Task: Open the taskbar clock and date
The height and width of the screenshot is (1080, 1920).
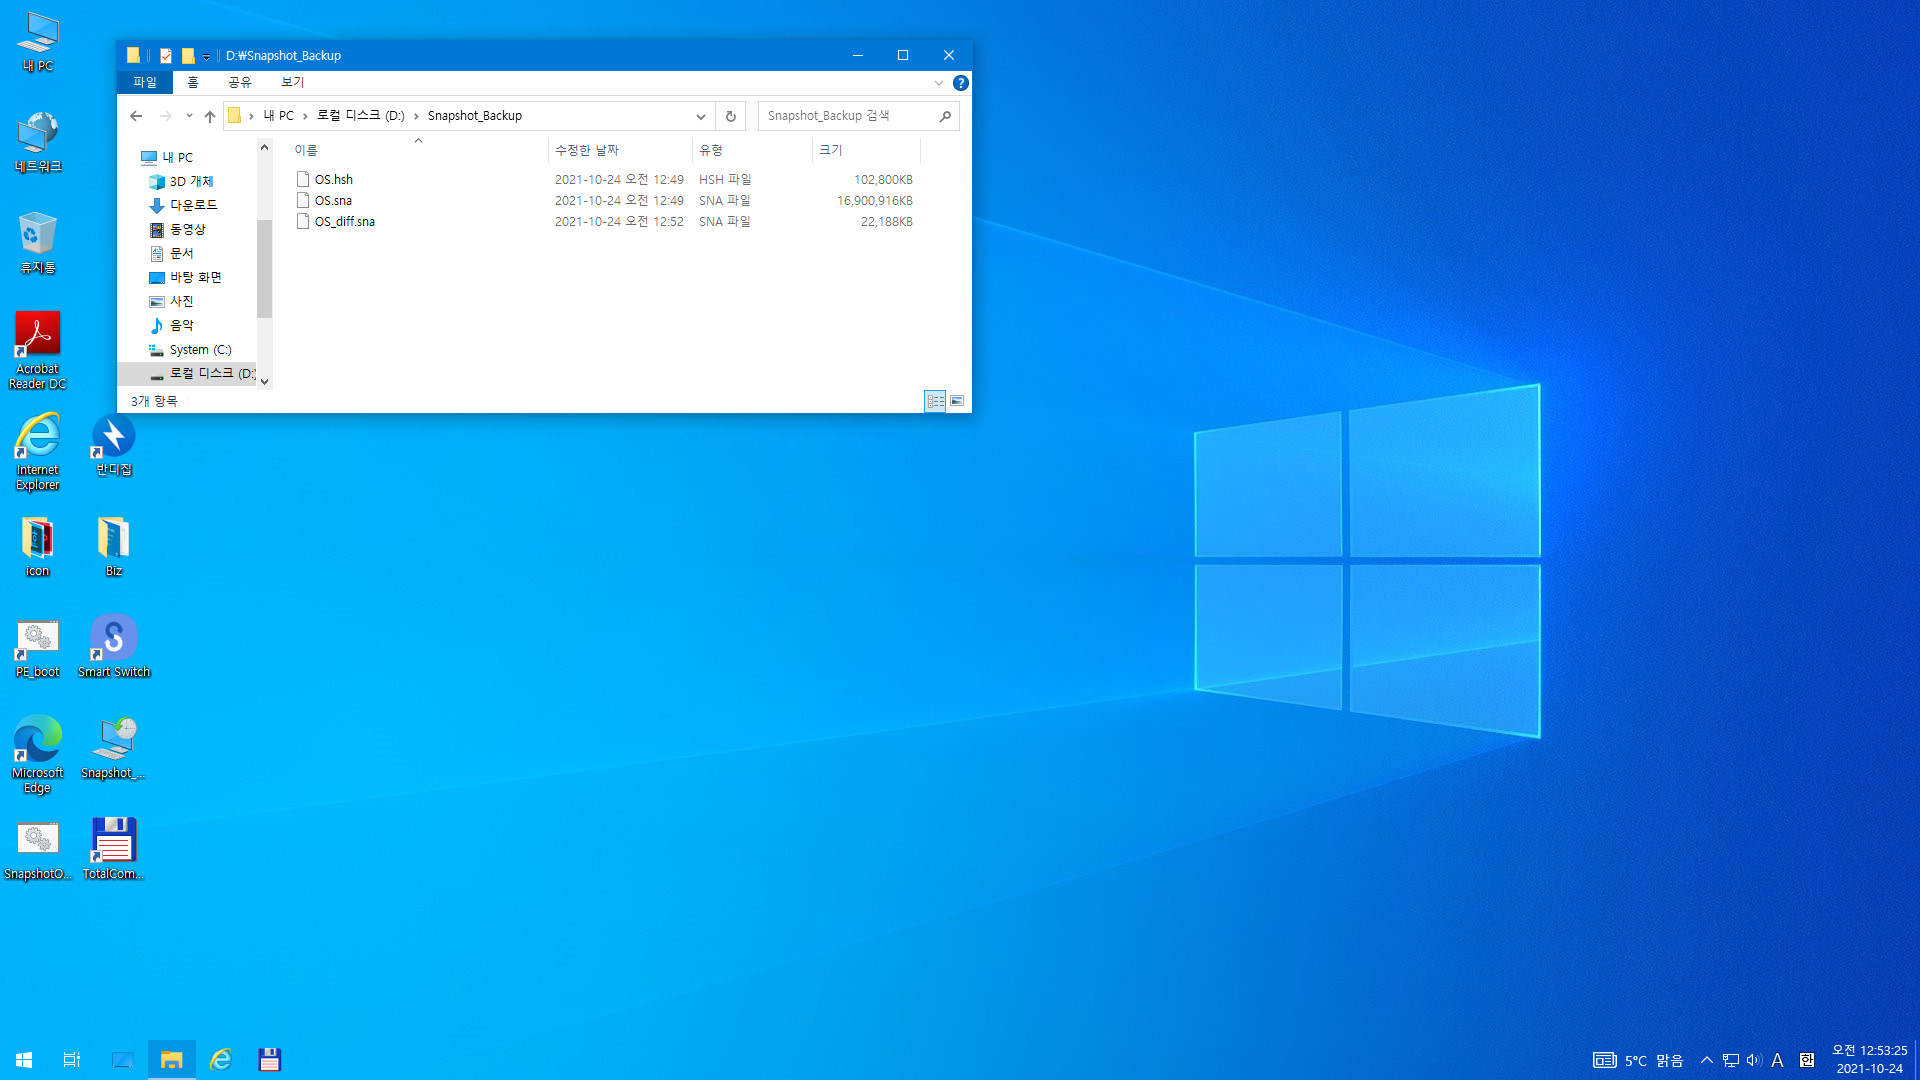Action: tap(1869, 1060)
